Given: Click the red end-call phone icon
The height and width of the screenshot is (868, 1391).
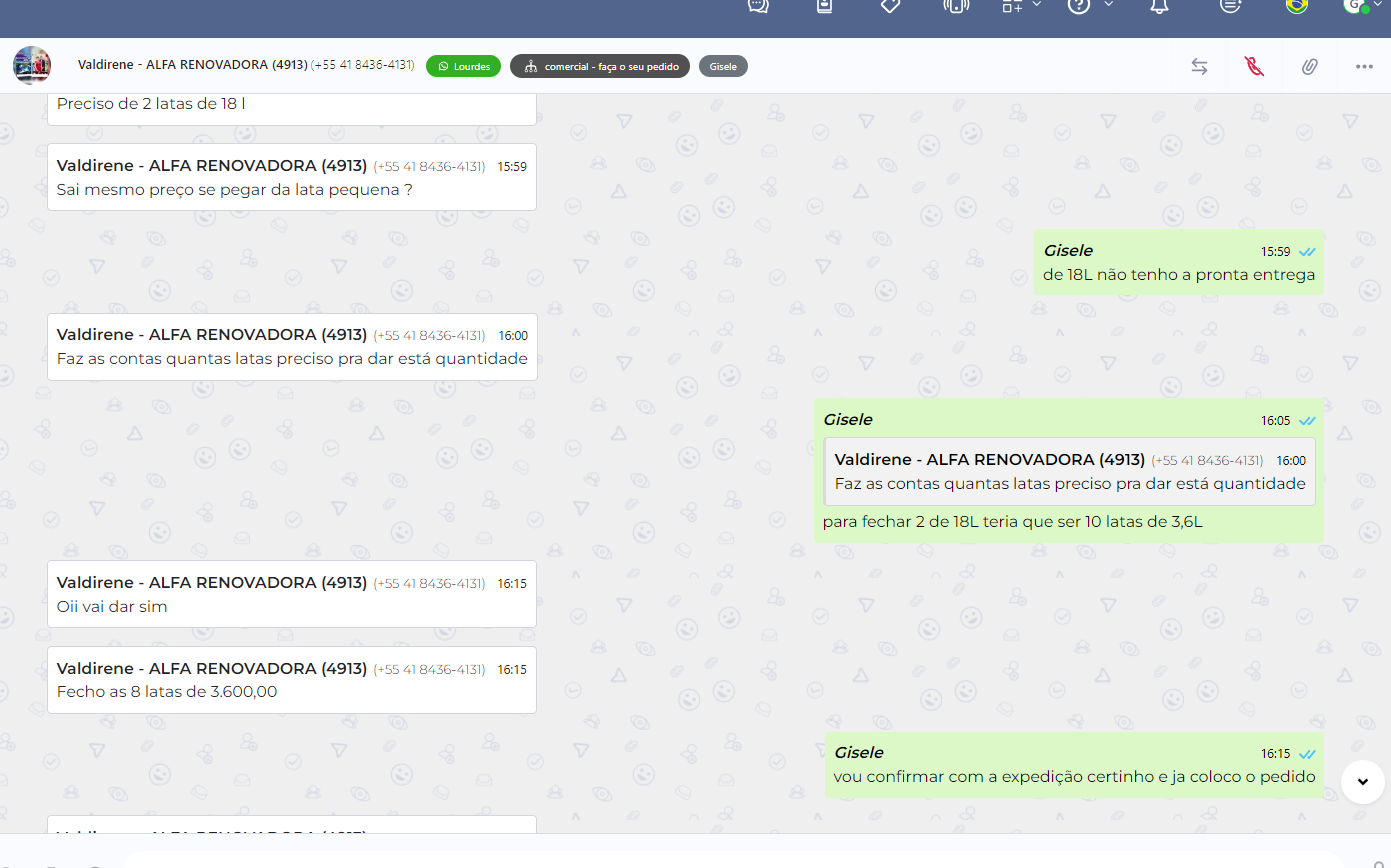Looking at the screenshot, I should click(x=1254, y=66).
